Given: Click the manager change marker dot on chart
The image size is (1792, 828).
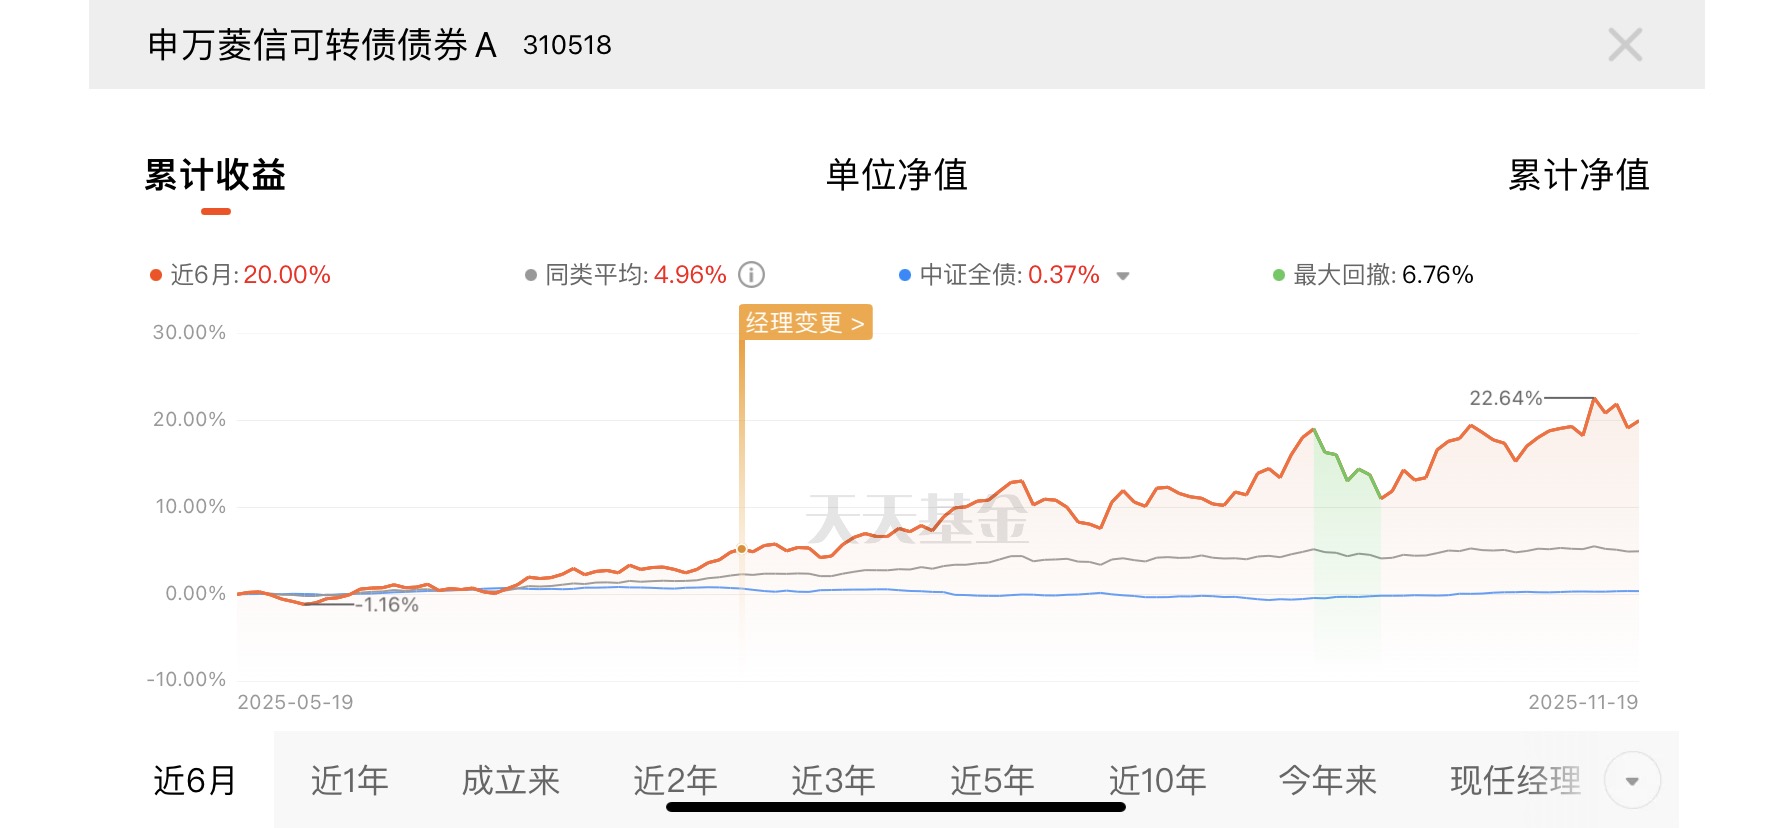Looking at the screenshot, I should 742,549.
